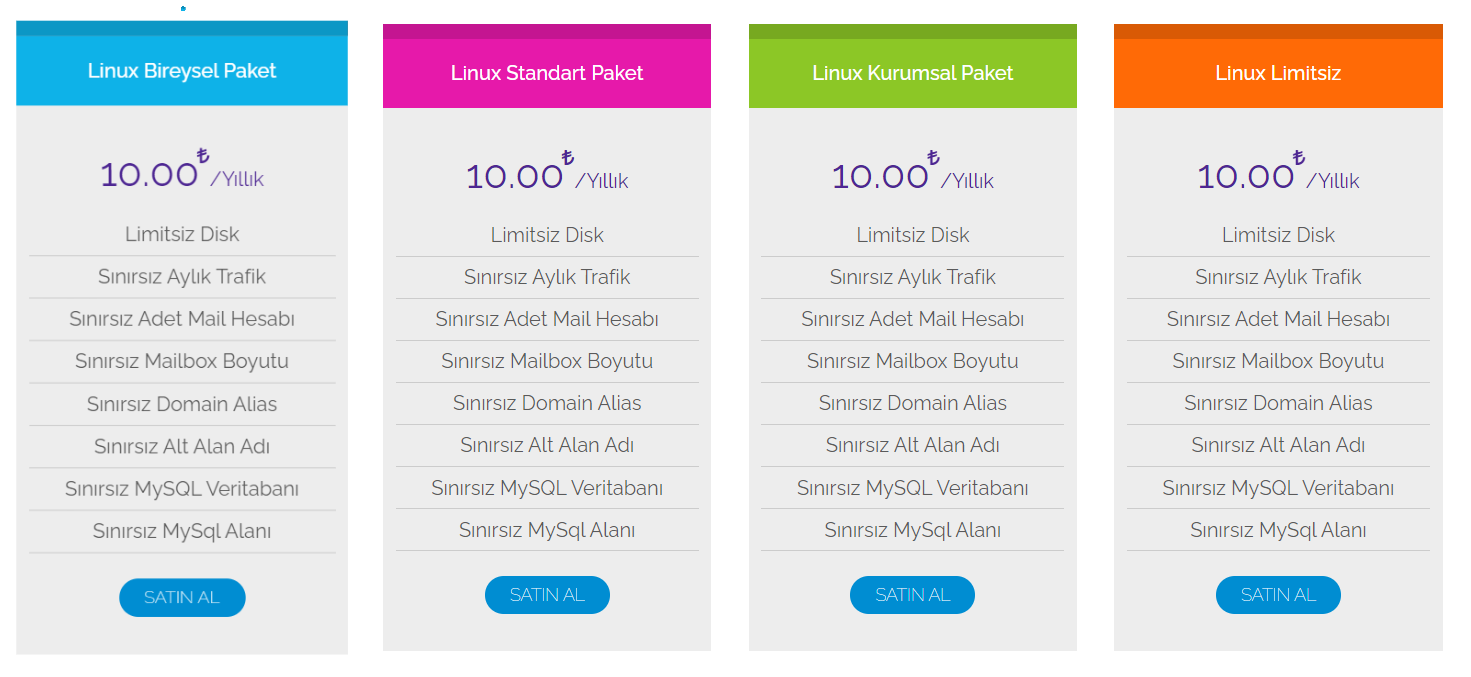Click SATIN AL under Linux Standart Paket

coord(547,594)
